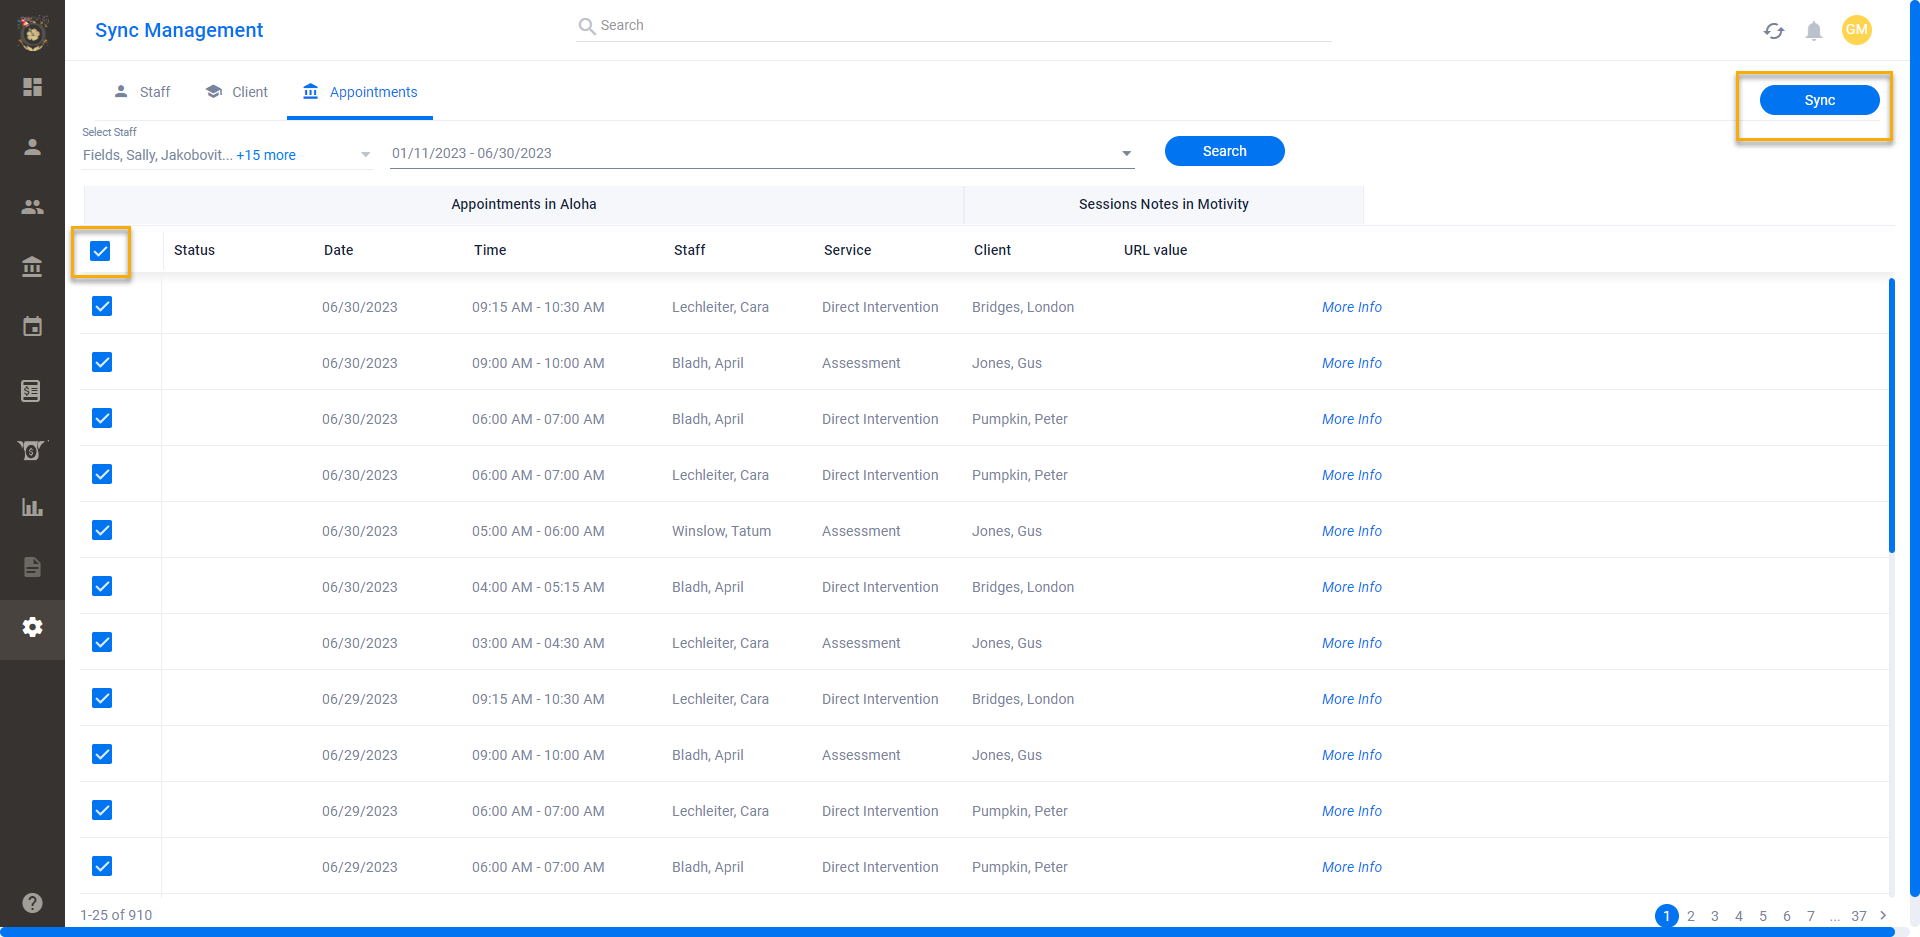Open the Select Staff dropdown
Image resolution: width=1920 pixels, height=937 pixels.
(366, 154)
